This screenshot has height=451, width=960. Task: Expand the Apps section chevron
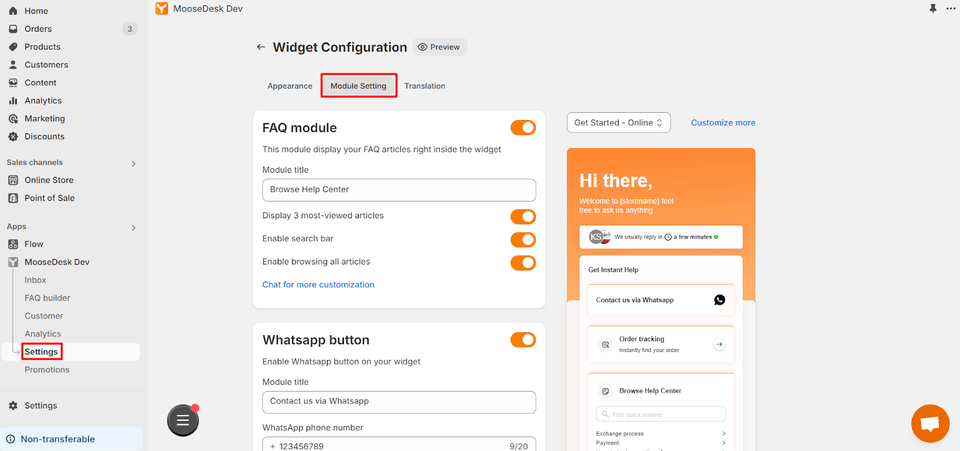click(x=133, y=228)
